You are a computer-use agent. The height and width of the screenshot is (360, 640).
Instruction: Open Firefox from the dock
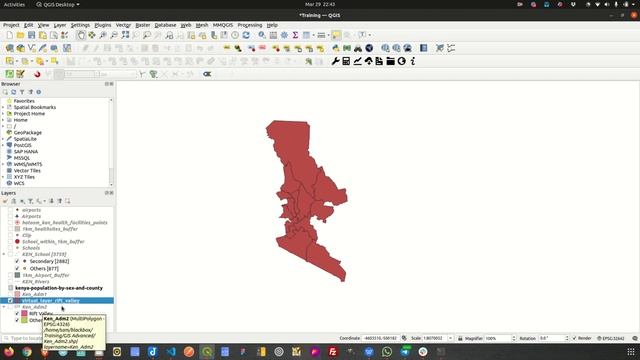click(x=9, y=351)
